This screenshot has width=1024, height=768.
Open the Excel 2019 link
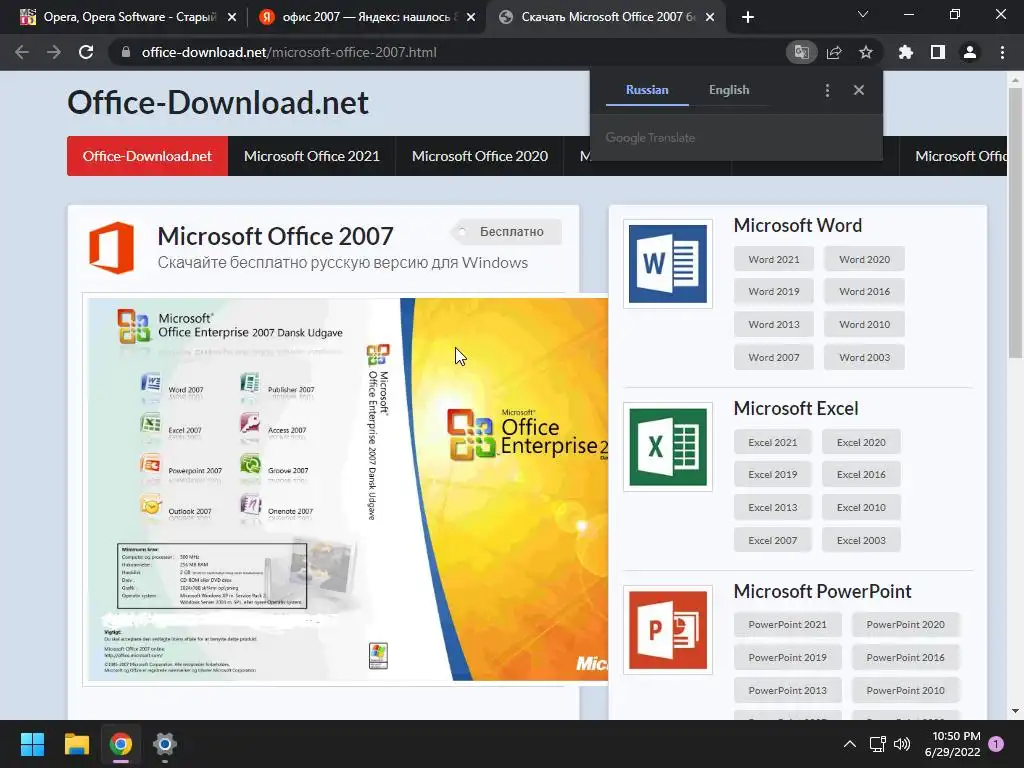click(773, 474)
